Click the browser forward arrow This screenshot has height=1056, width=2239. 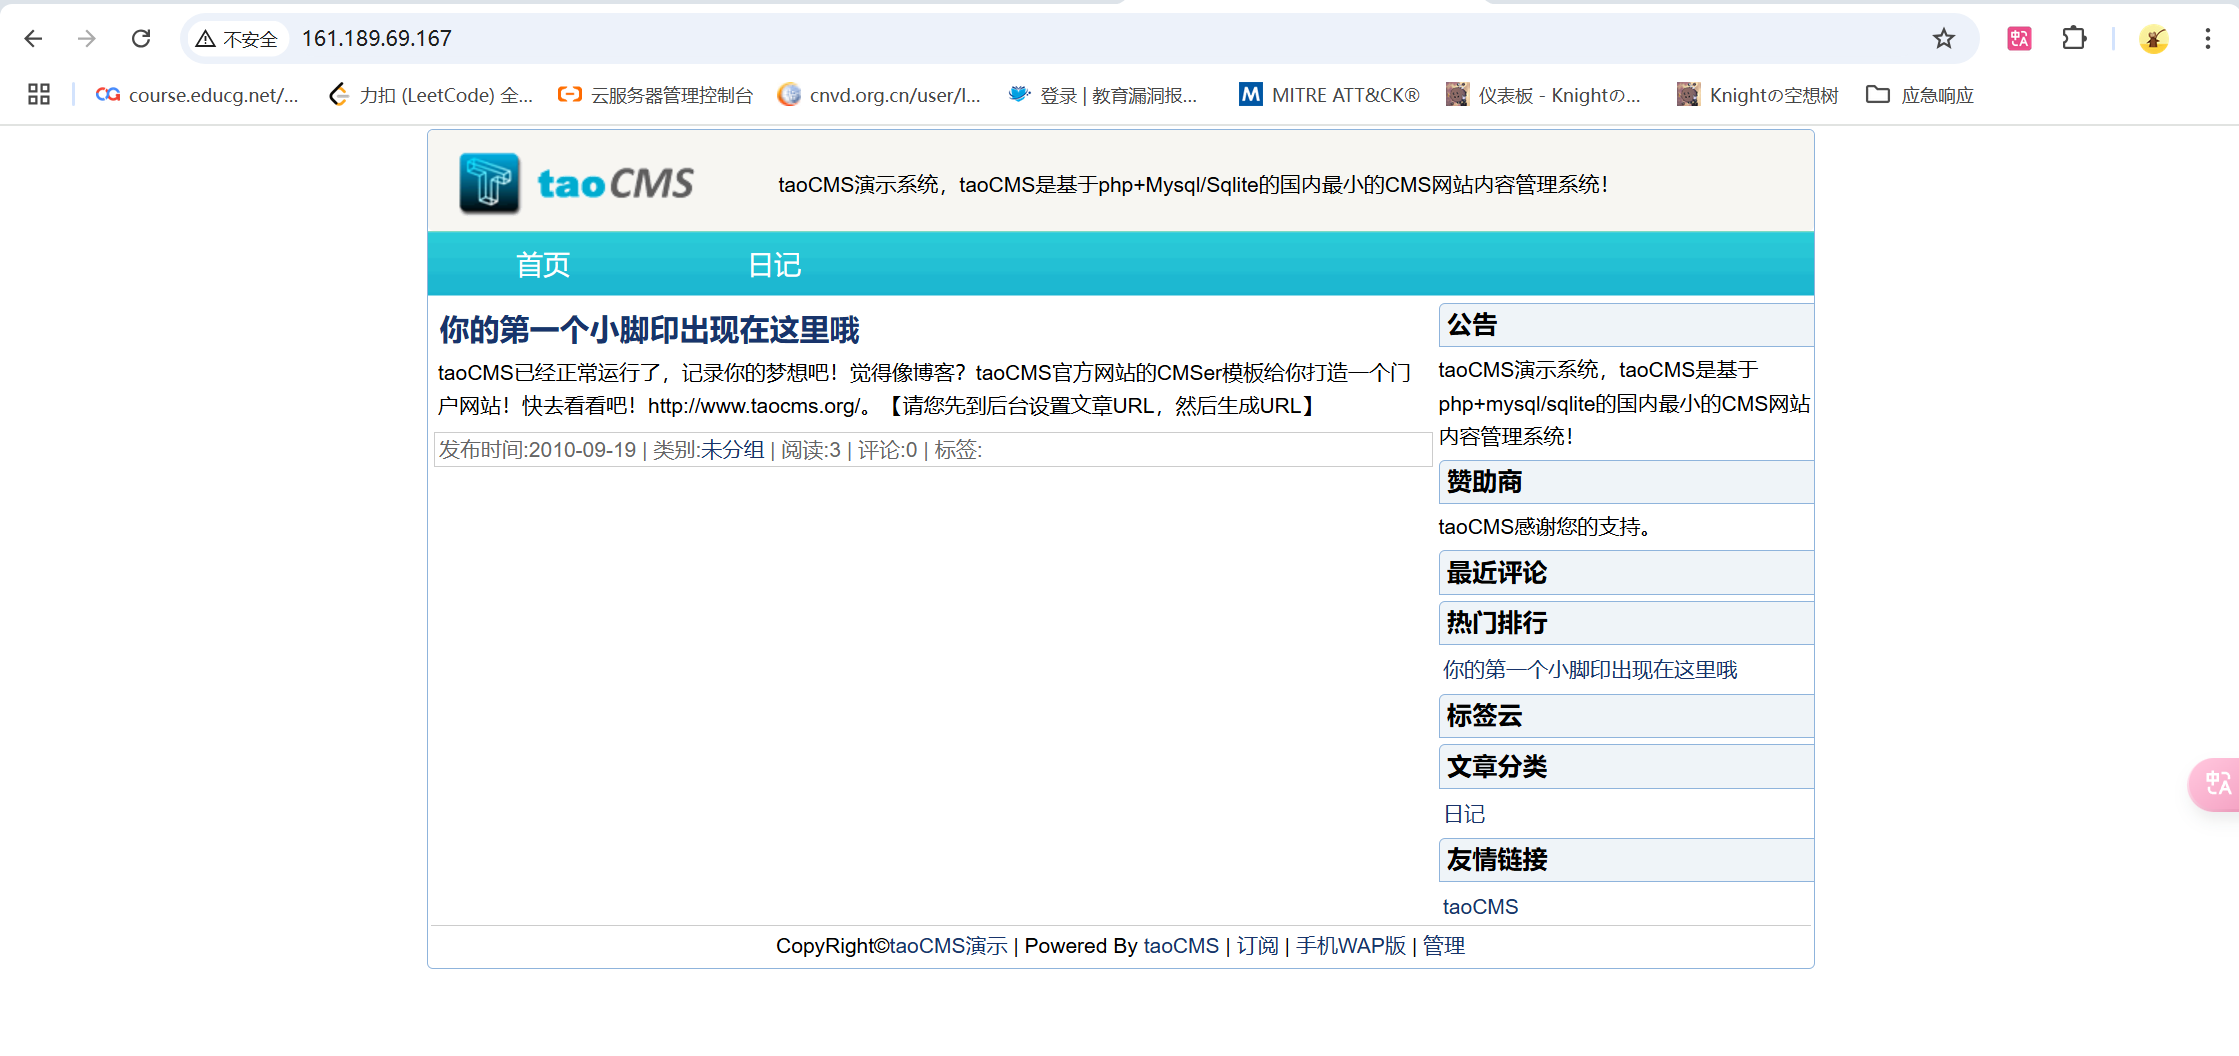pyautogui.click(x=87, y=38)
